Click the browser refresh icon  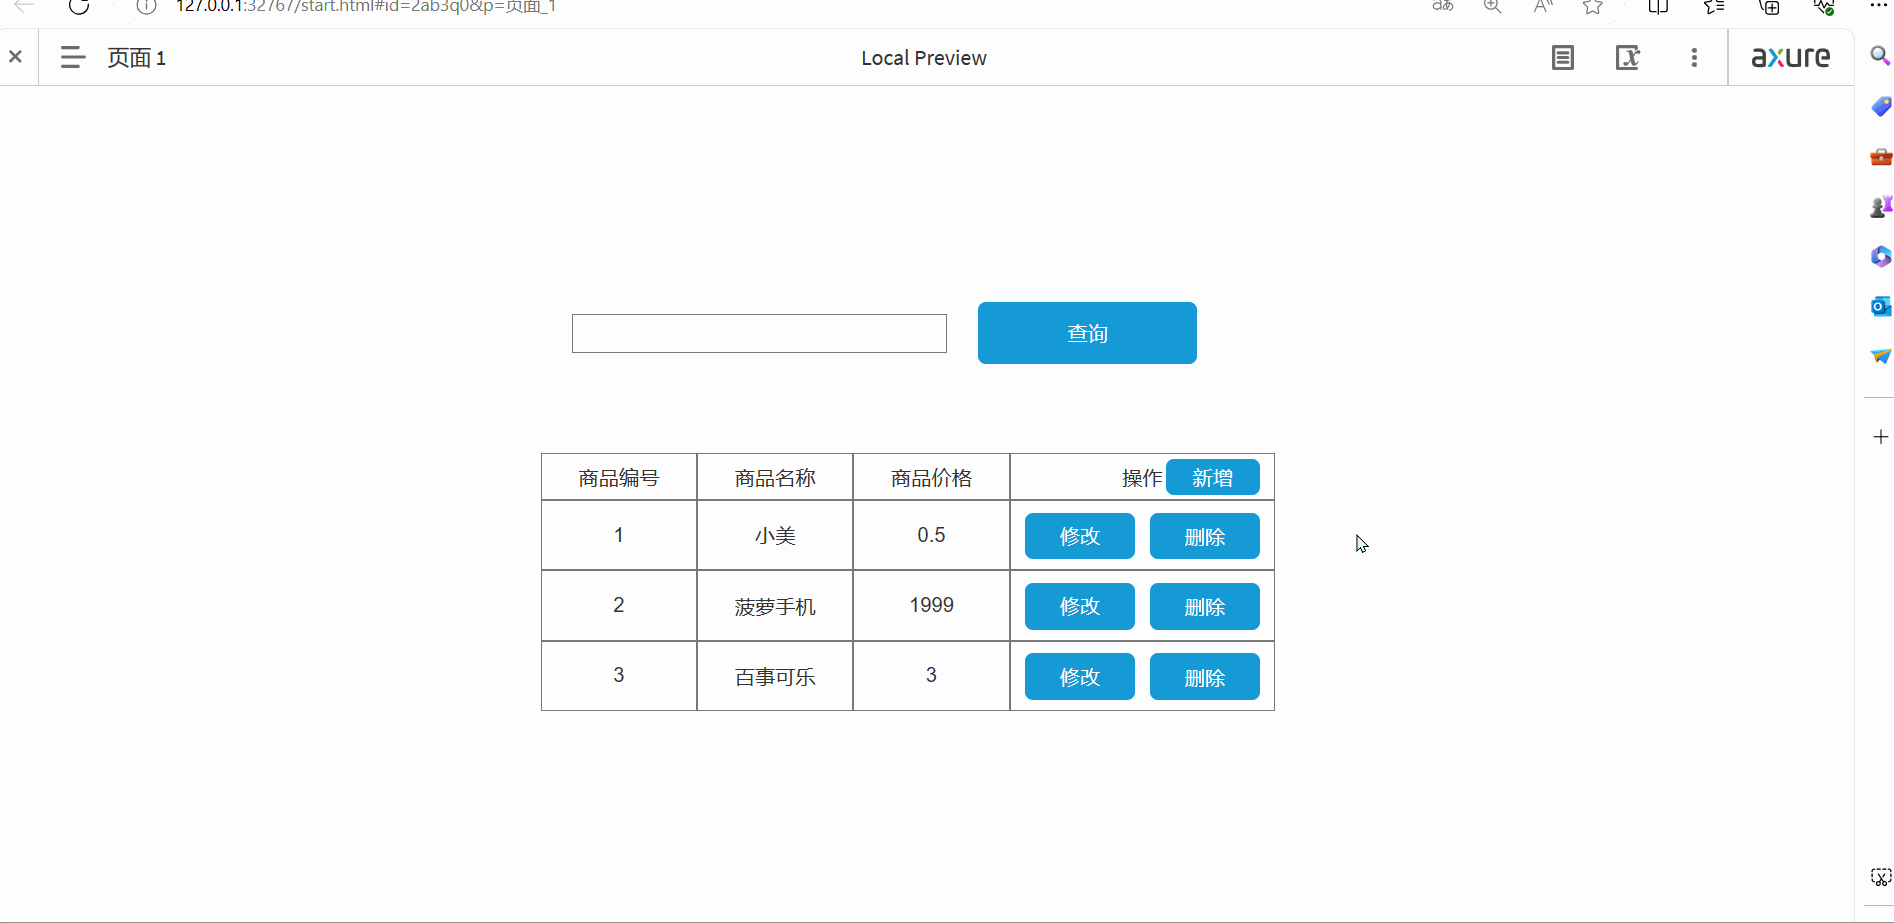click(x=79, y=6)
